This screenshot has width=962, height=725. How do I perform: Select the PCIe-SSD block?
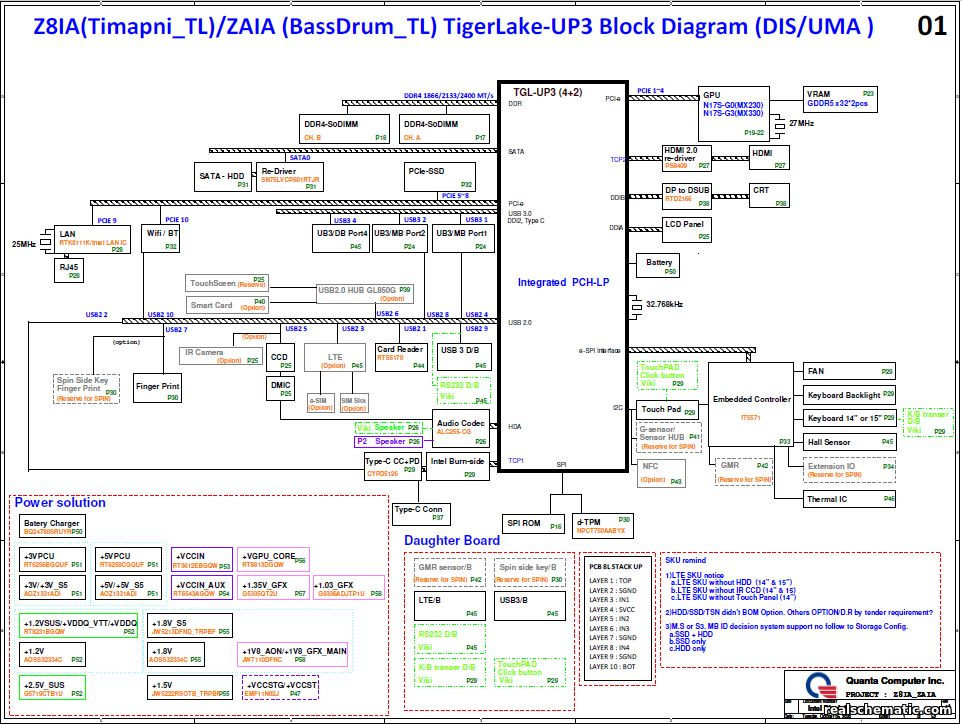440,177
